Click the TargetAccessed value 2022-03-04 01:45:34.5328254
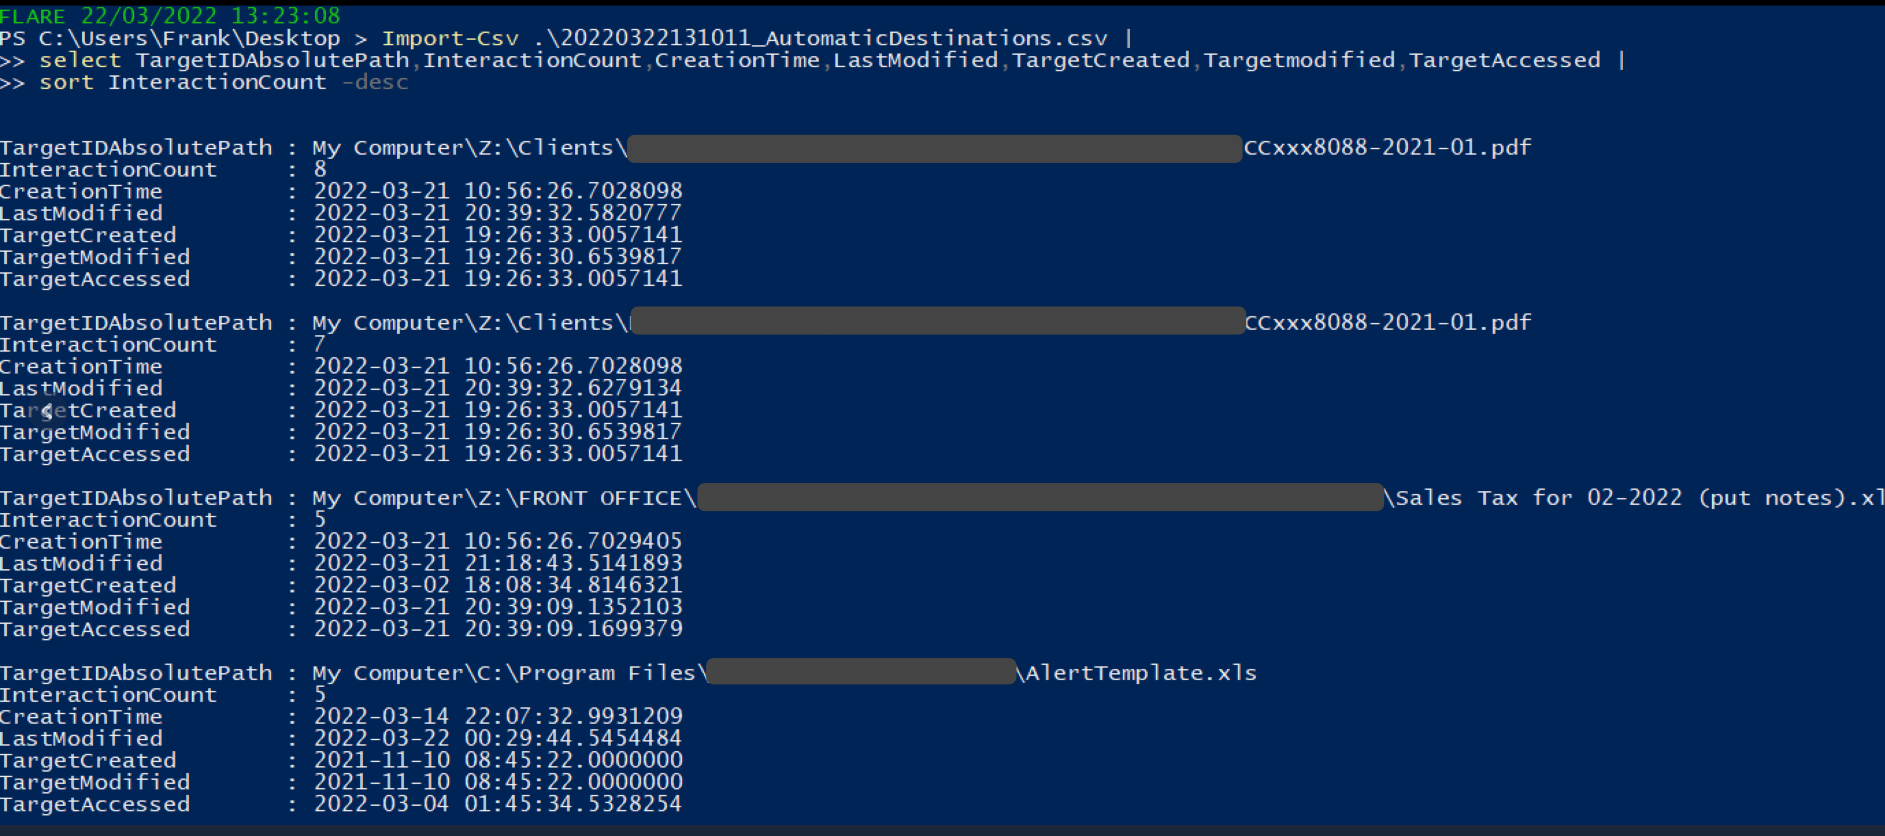1885x836 pixels. coord(497,804)
